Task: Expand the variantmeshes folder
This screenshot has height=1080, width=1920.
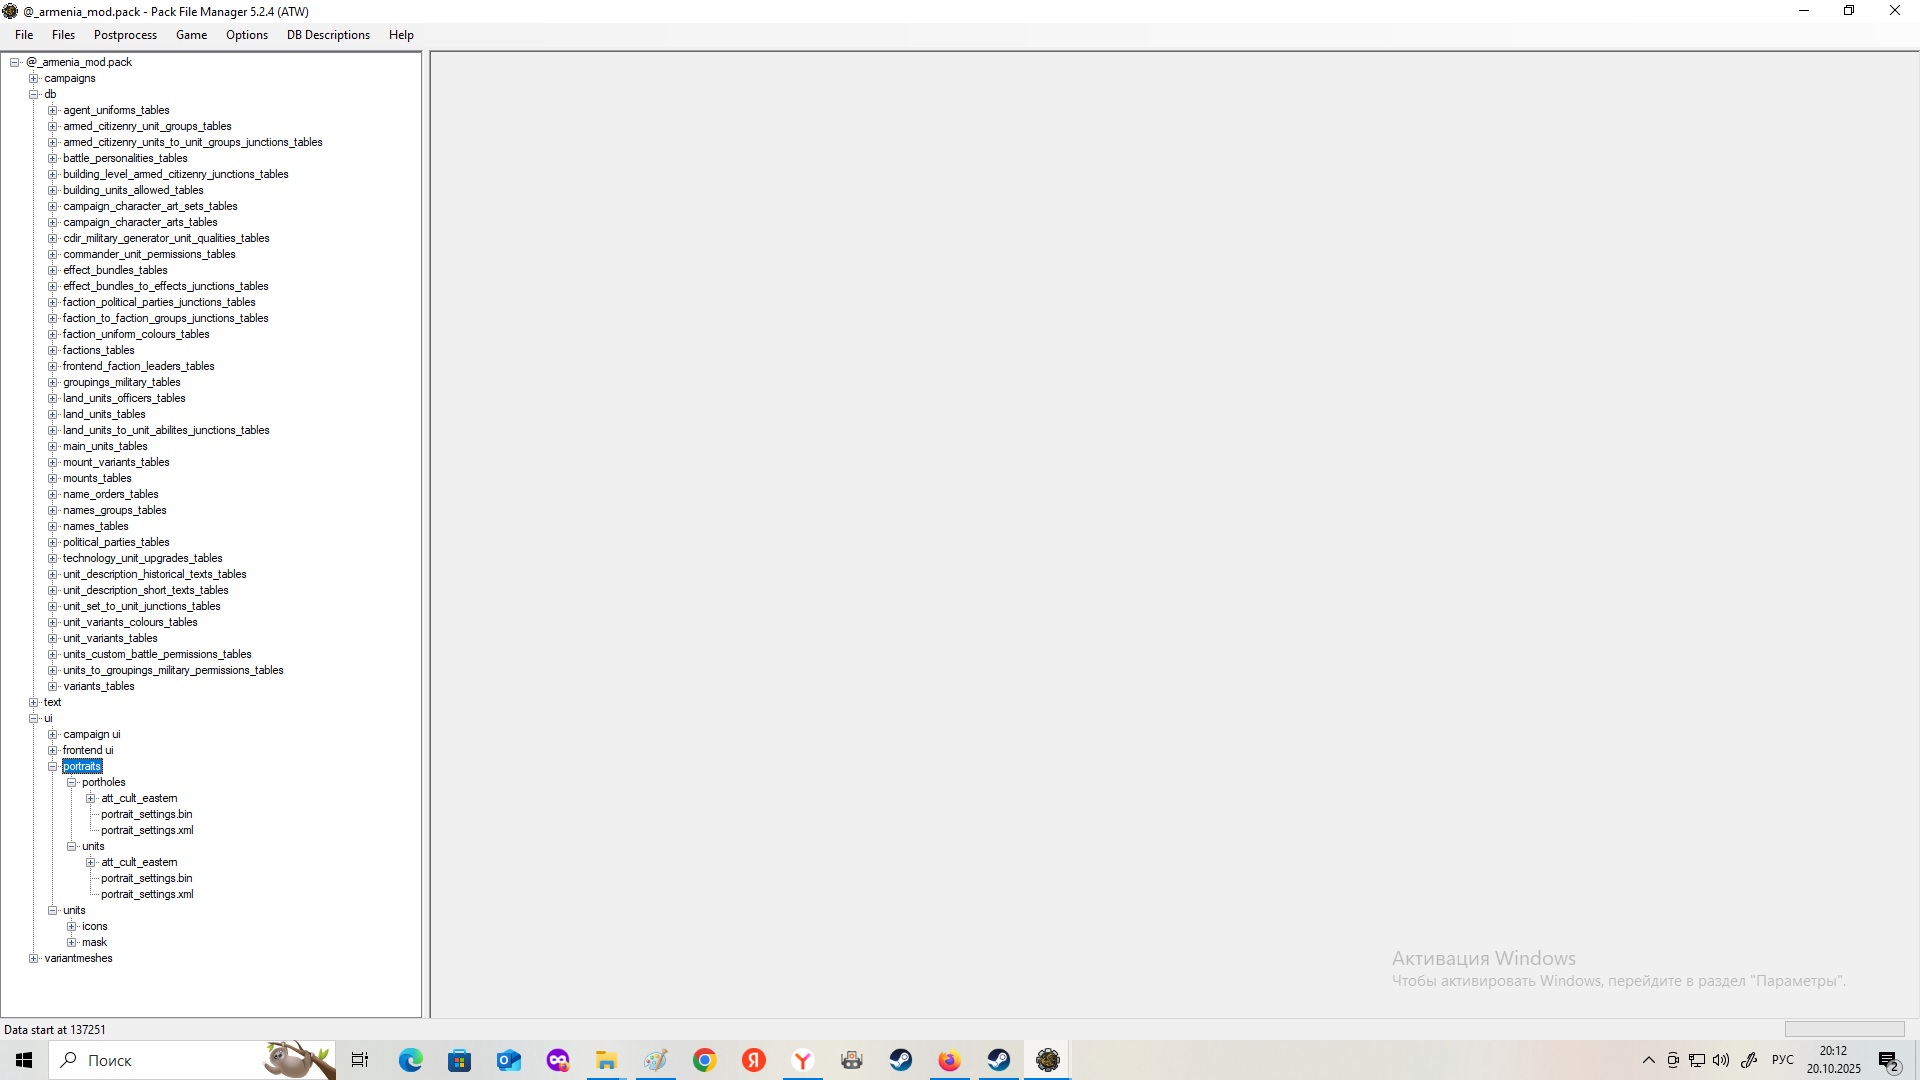Action: [34, 958]
